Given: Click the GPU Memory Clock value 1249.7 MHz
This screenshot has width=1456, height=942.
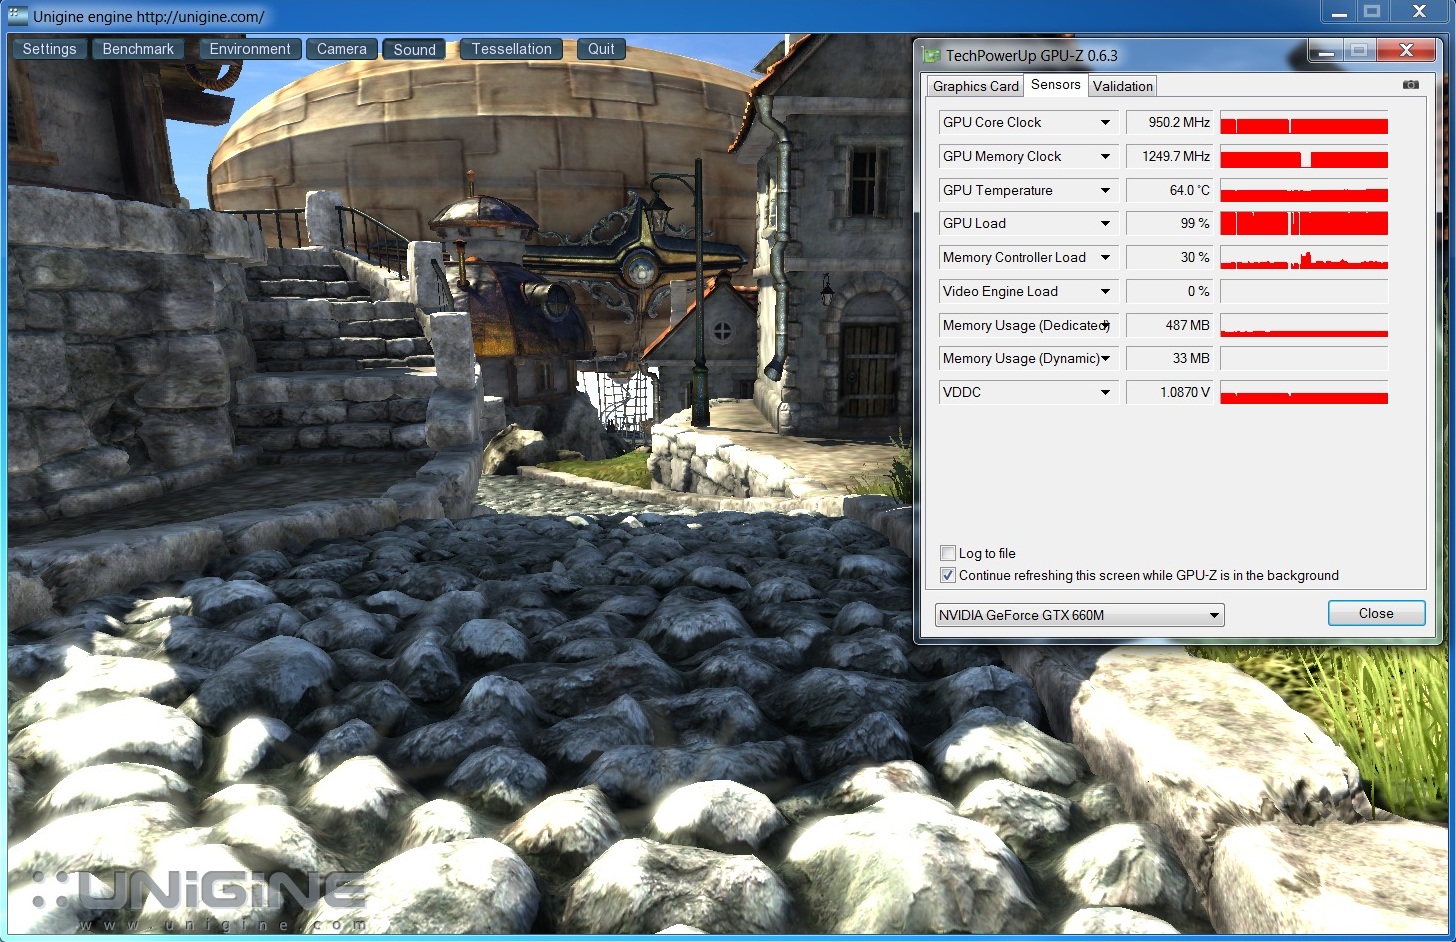Looking at the screenshot, I should [x=1169, y=156].
